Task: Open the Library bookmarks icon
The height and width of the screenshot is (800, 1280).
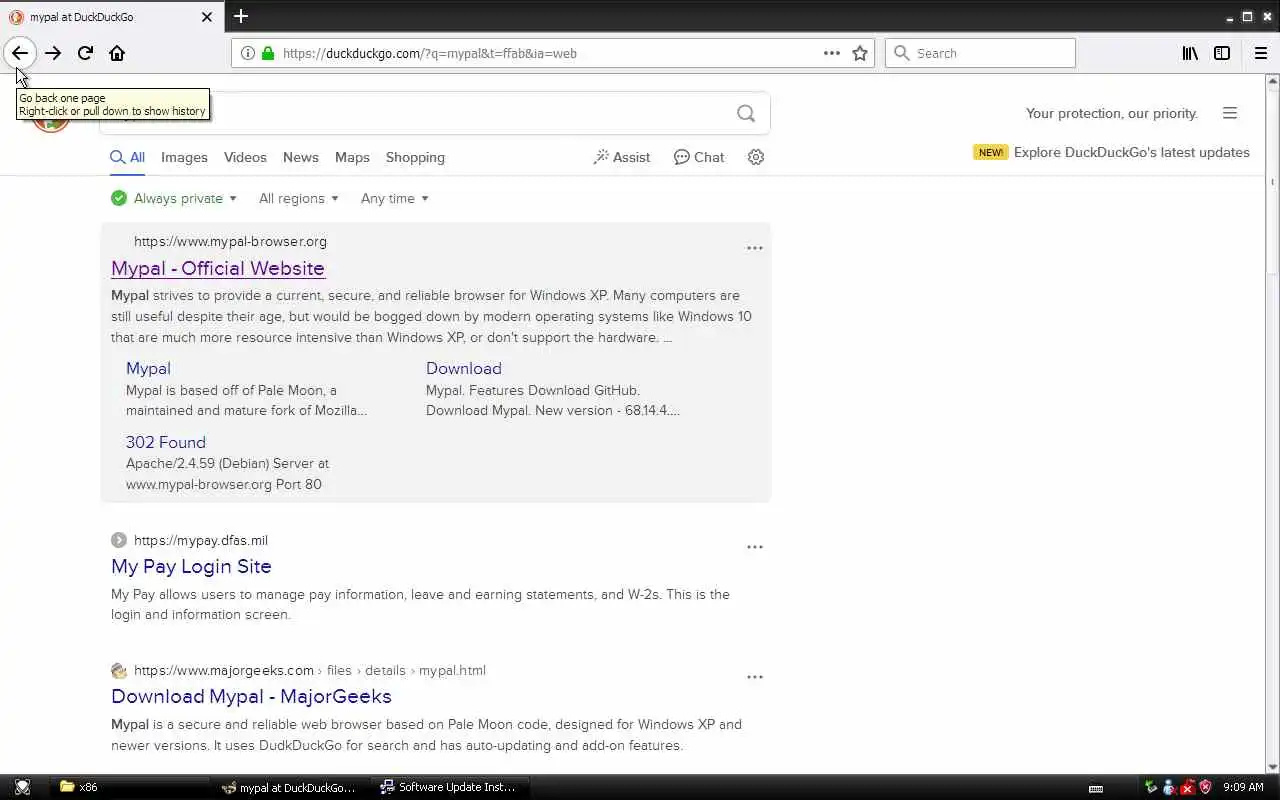Action: [1190, 53]
